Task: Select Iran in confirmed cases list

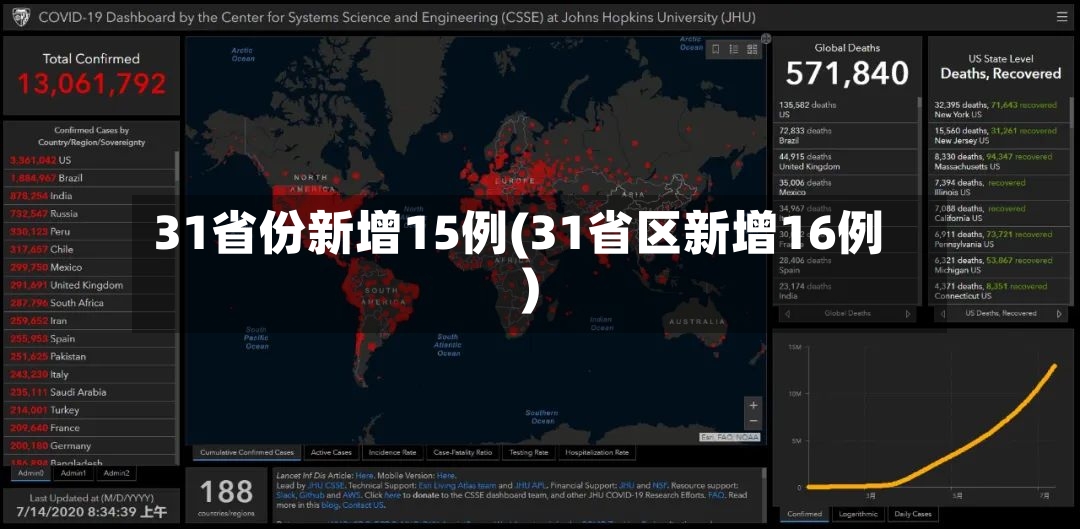Action: pos(92,321)
